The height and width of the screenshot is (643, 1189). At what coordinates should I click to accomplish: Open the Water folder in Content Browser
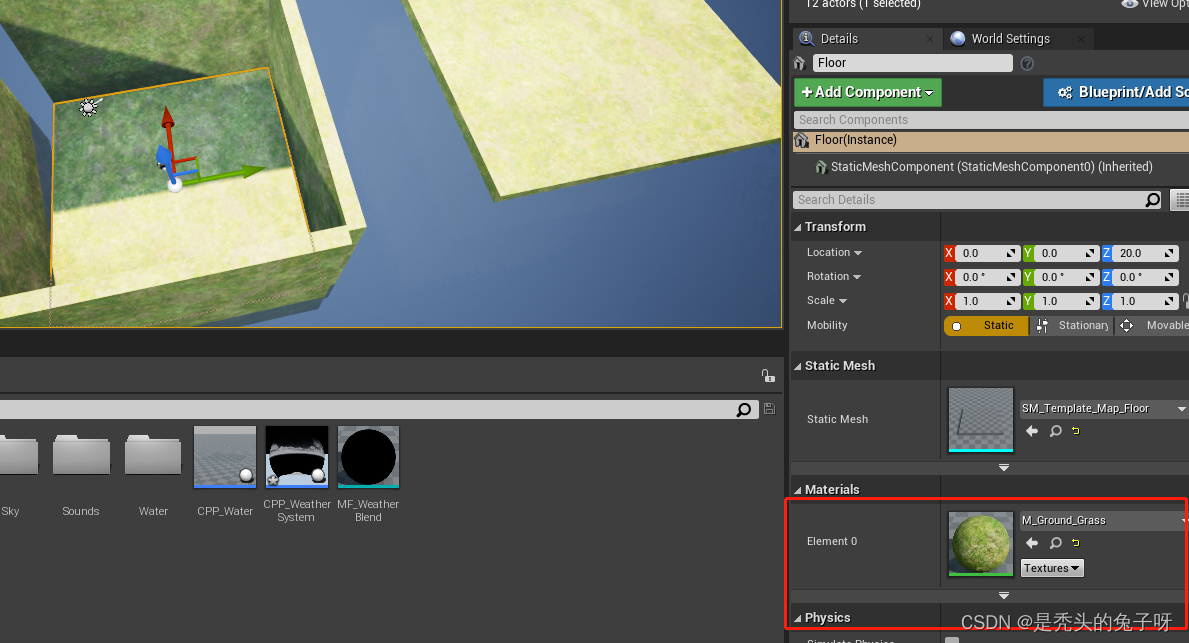point(152,456)
